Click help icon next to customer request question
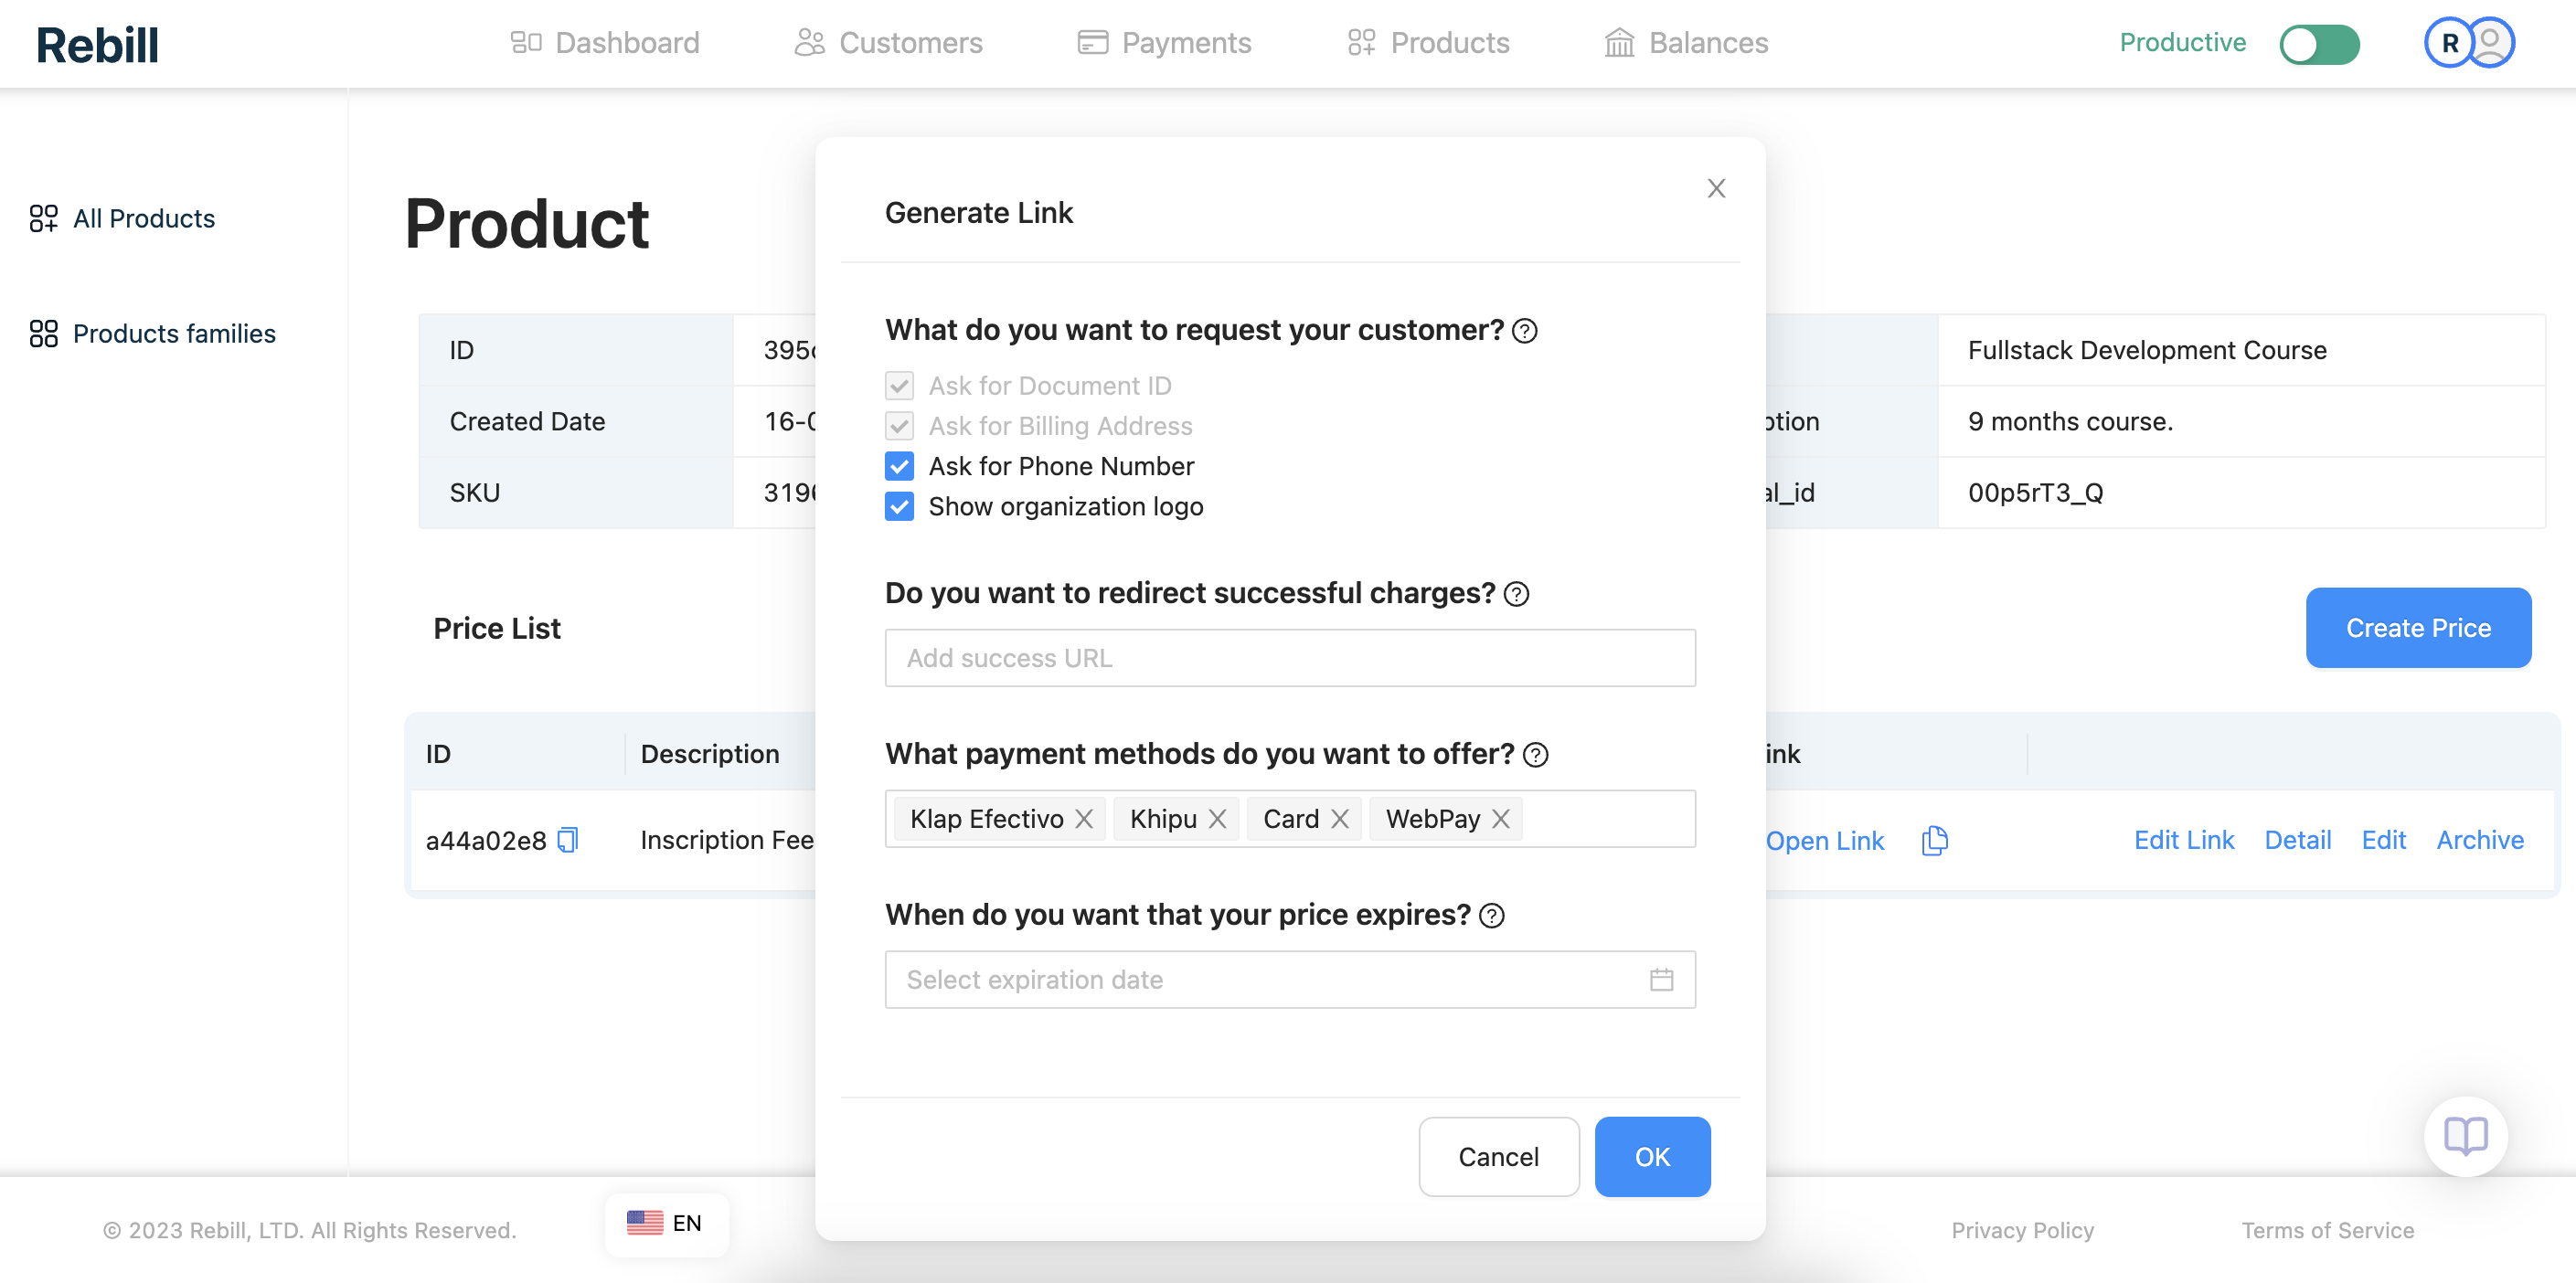2576x1283 pixels. coord(1524,331)
